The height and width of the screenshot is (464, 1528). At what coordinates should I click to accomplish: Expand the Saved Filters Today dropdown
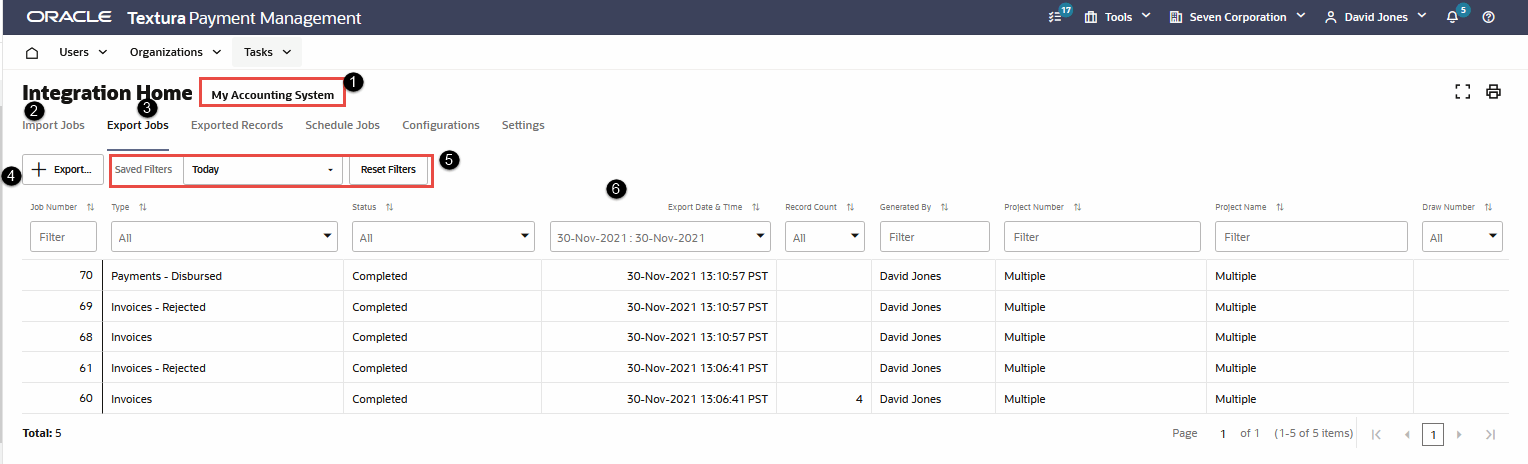click(x=263, y=170)
